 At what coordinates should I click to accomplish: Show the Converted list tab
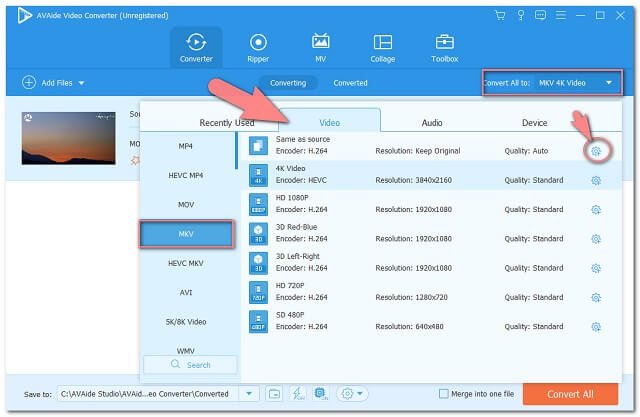click(350, 83)
